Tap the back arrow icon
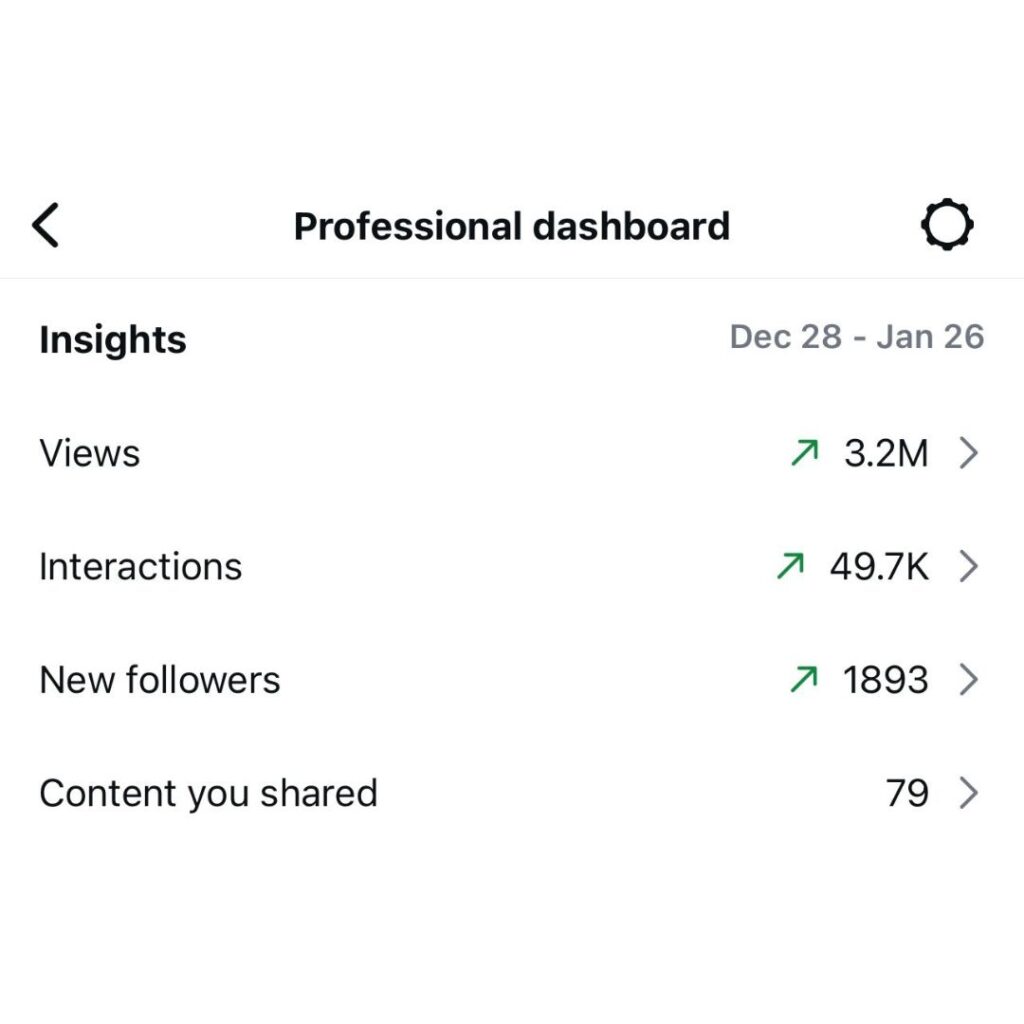This screenshot has height=1024, width=1024. pos(46,225)
